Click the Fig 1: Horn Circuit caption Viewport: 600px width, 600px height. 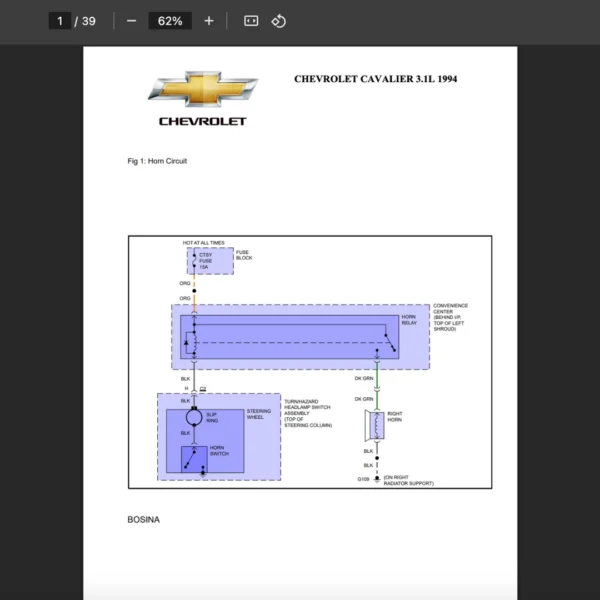tap(157, 161)
